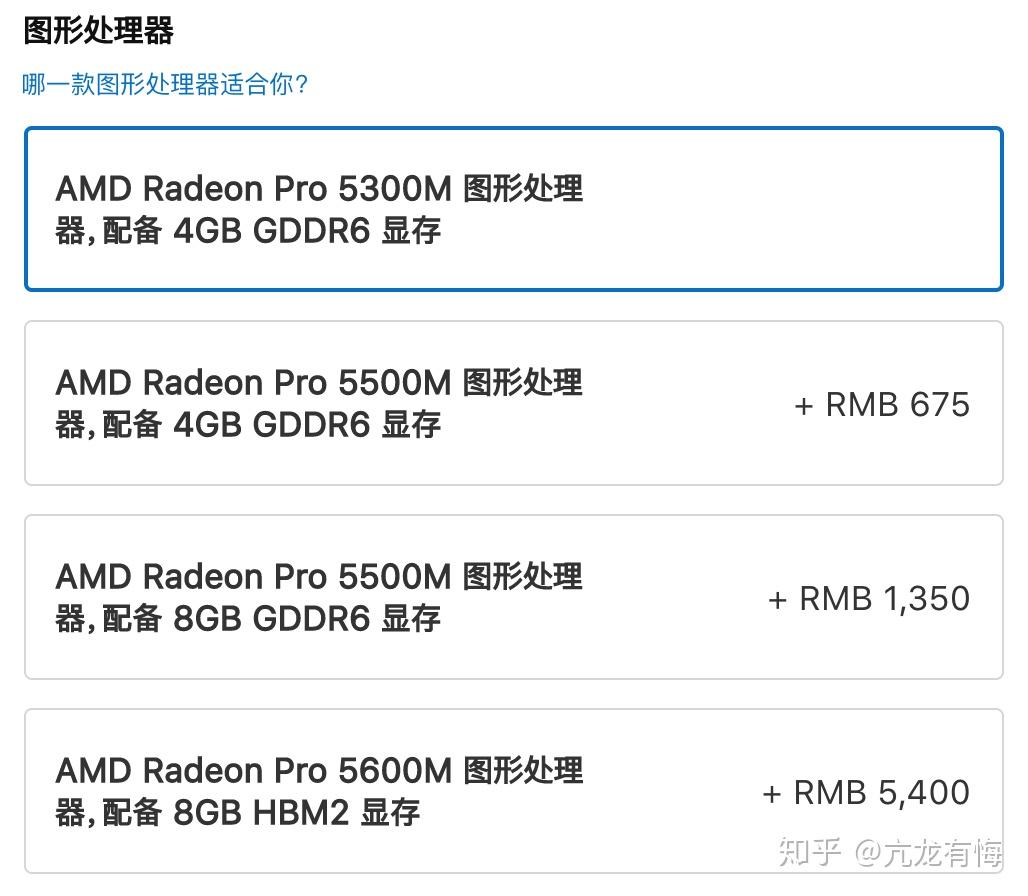Select the Radeon Pro 5600M HBM2 option
This screenshot has width=1028, height=896.
(513, 791)
